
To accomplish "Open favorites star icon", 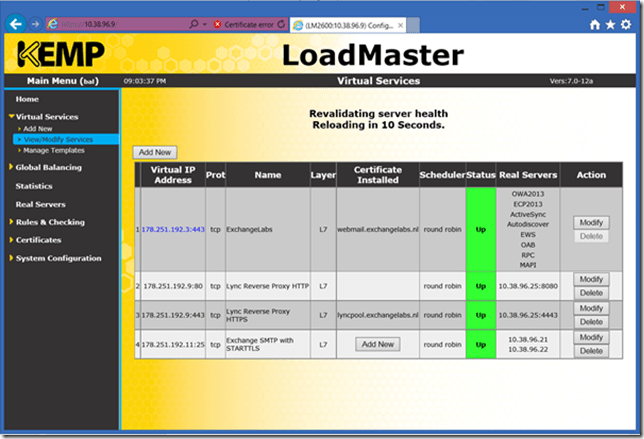I will pos(611,22).
